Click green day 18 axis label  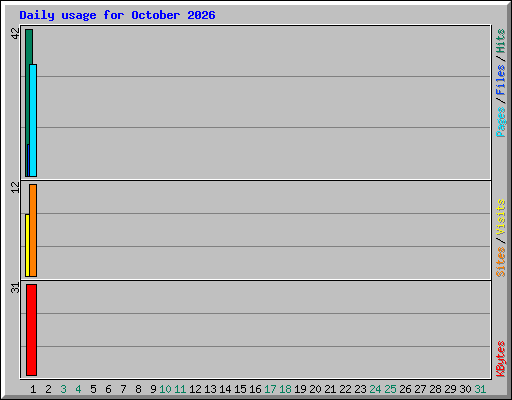click(285, 389)
